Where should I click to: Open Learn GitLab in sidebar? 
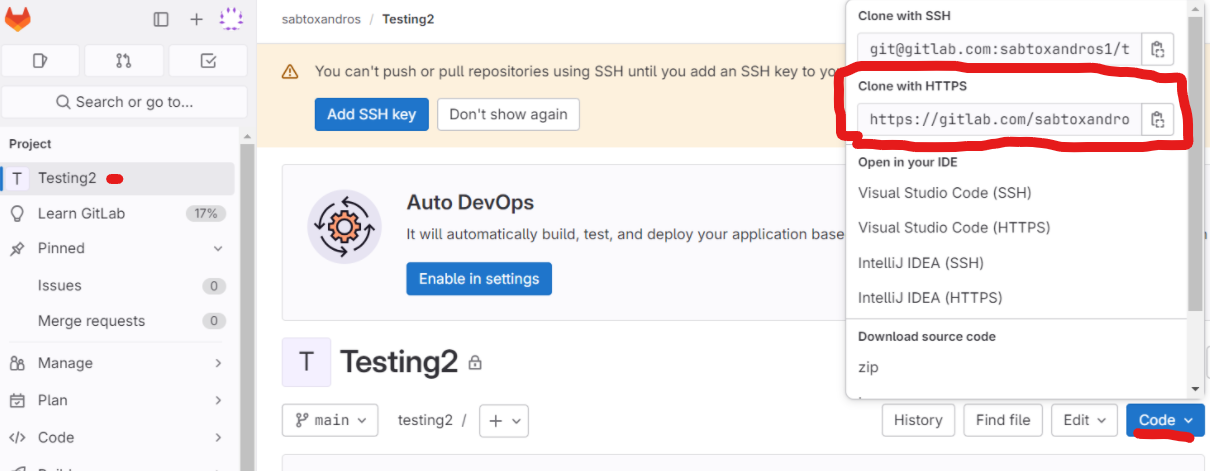(x=118, y=213)
